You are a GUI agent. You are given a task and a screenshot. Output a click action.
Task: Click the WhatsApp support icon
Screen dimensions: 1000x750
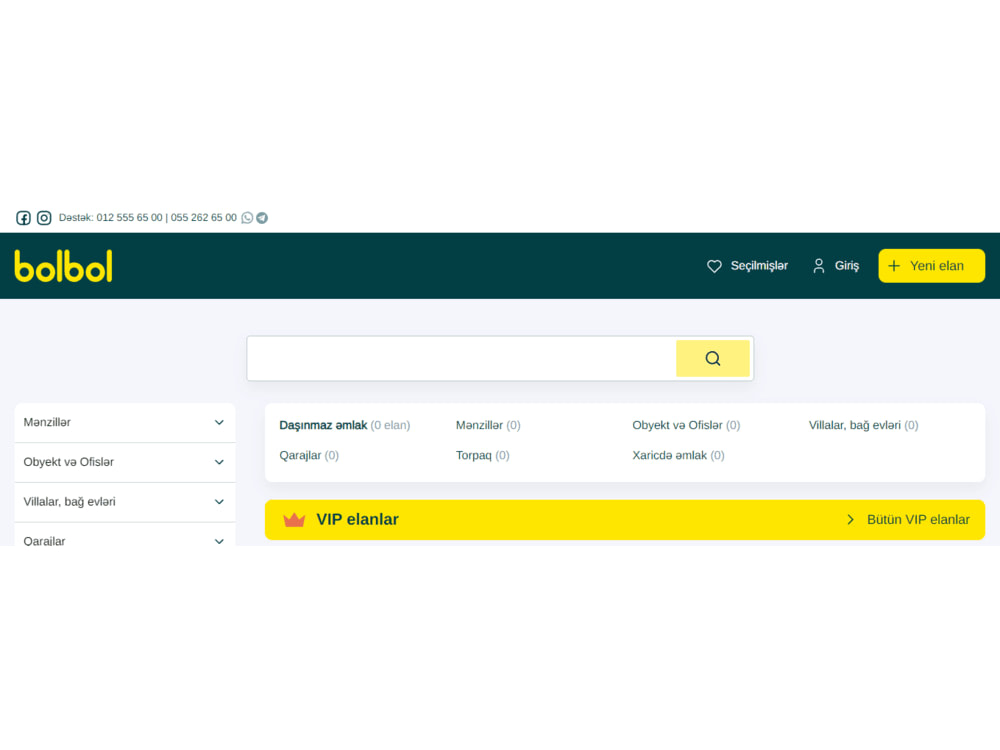(x=247, y=218)
